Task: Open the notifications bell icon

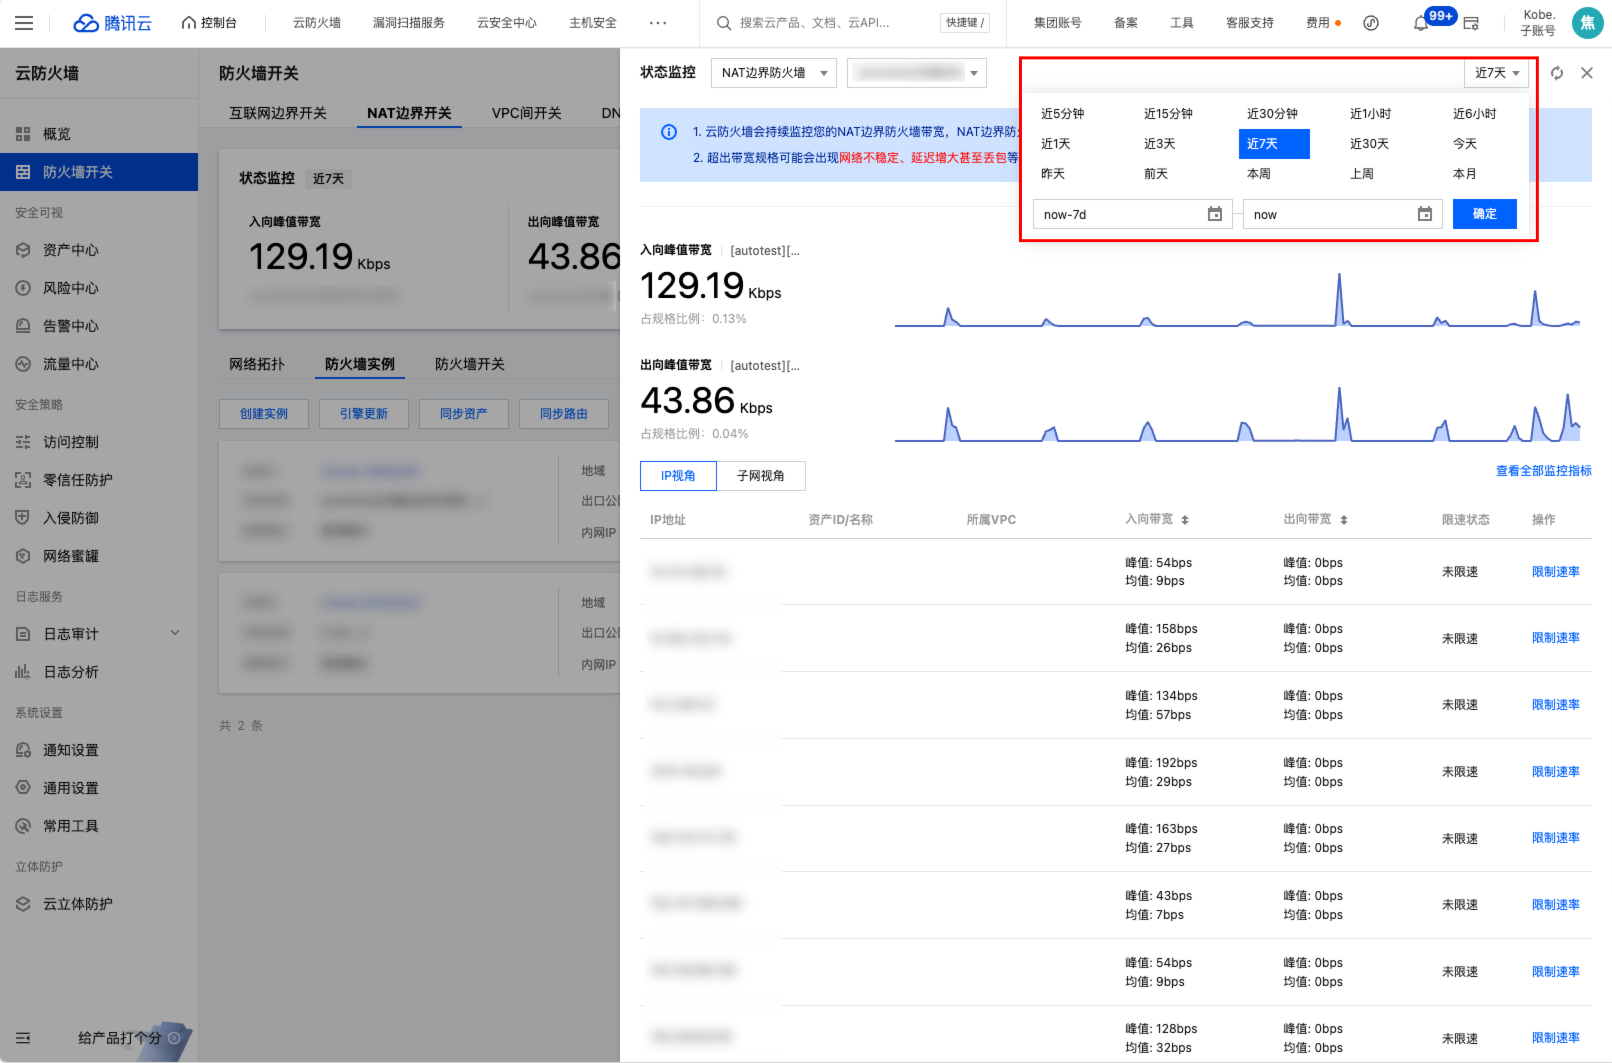Action: [1420, 23]
